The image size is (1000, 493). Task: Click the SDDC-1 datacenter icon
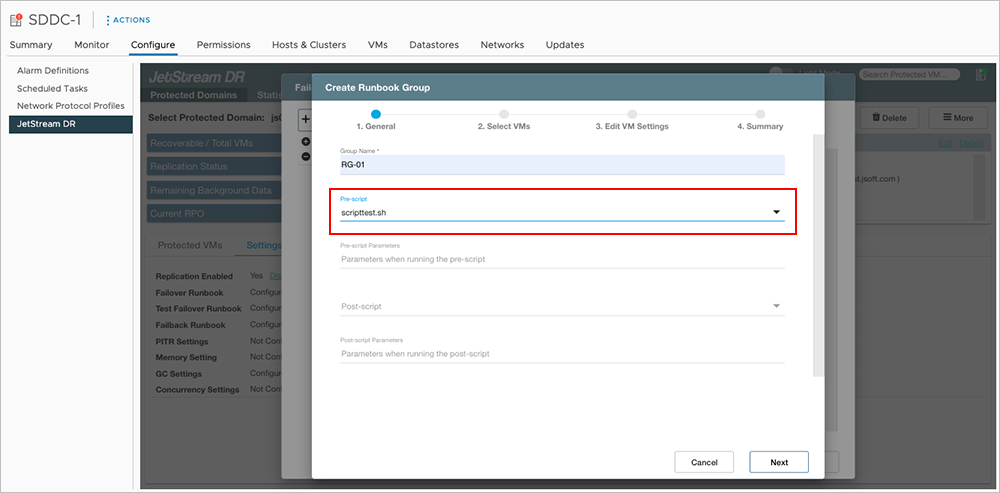click(x=16, y=20)
